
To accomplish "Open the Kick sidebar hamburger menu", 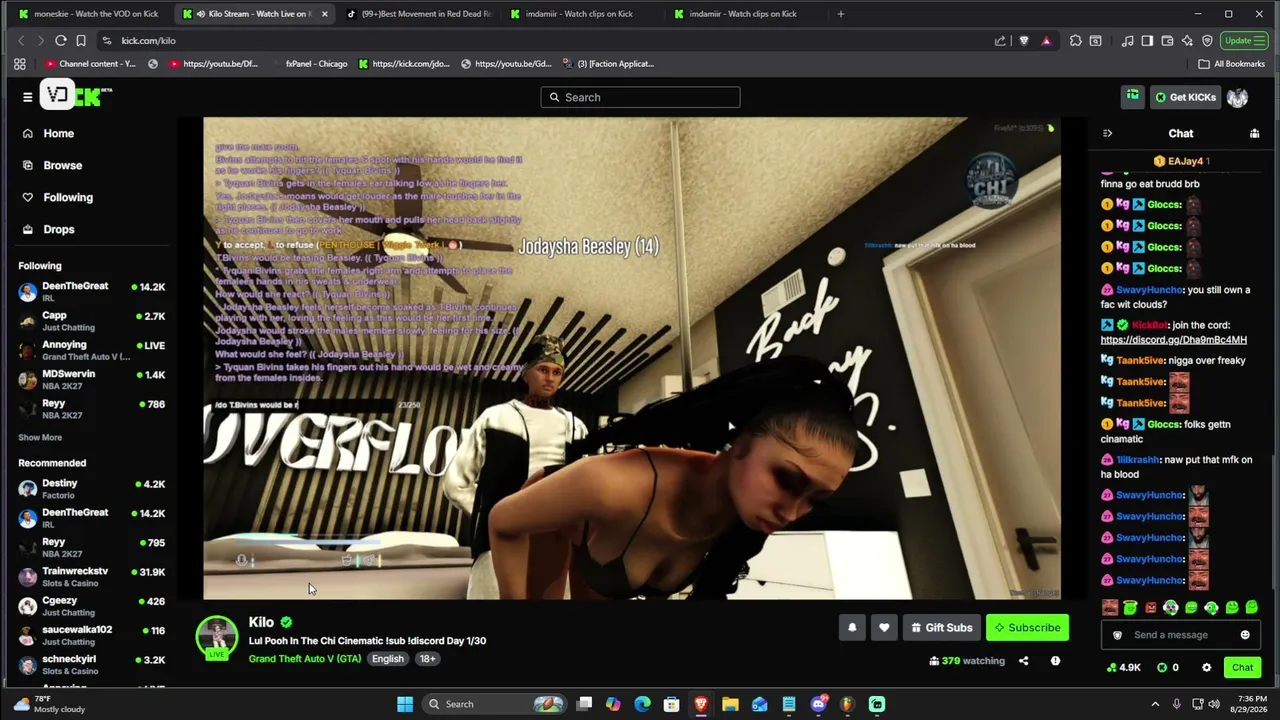I will coord(27,97).
